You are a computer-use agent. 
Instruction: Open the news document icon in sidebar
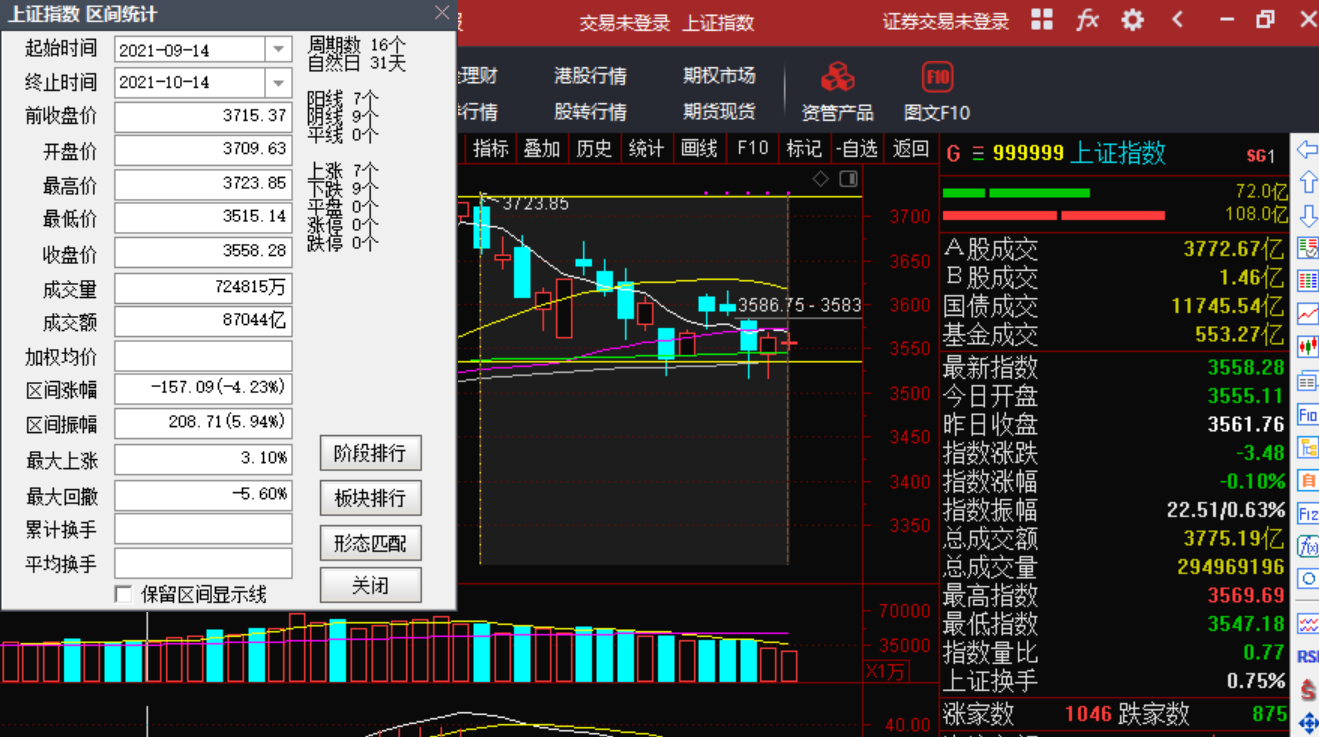click(x=1307, y=381)
